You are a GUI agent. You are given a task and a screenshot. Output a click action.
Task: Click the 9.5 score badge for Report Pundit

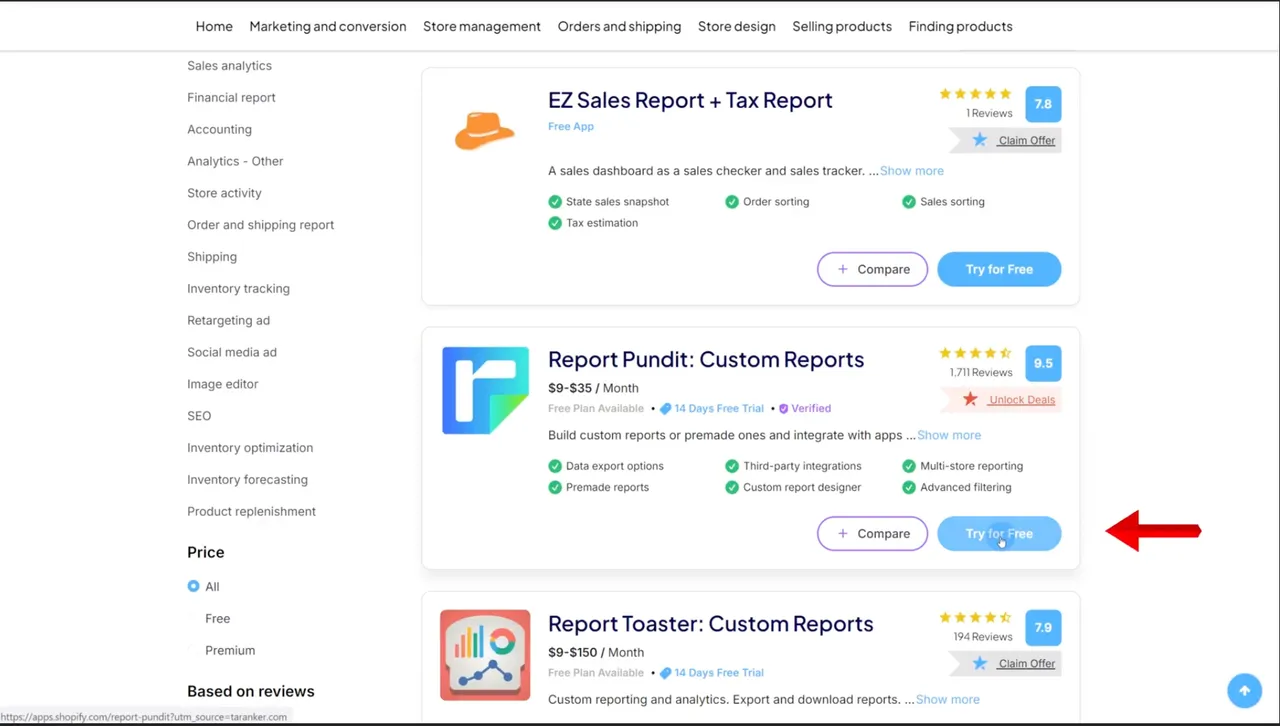[1043, 363]
